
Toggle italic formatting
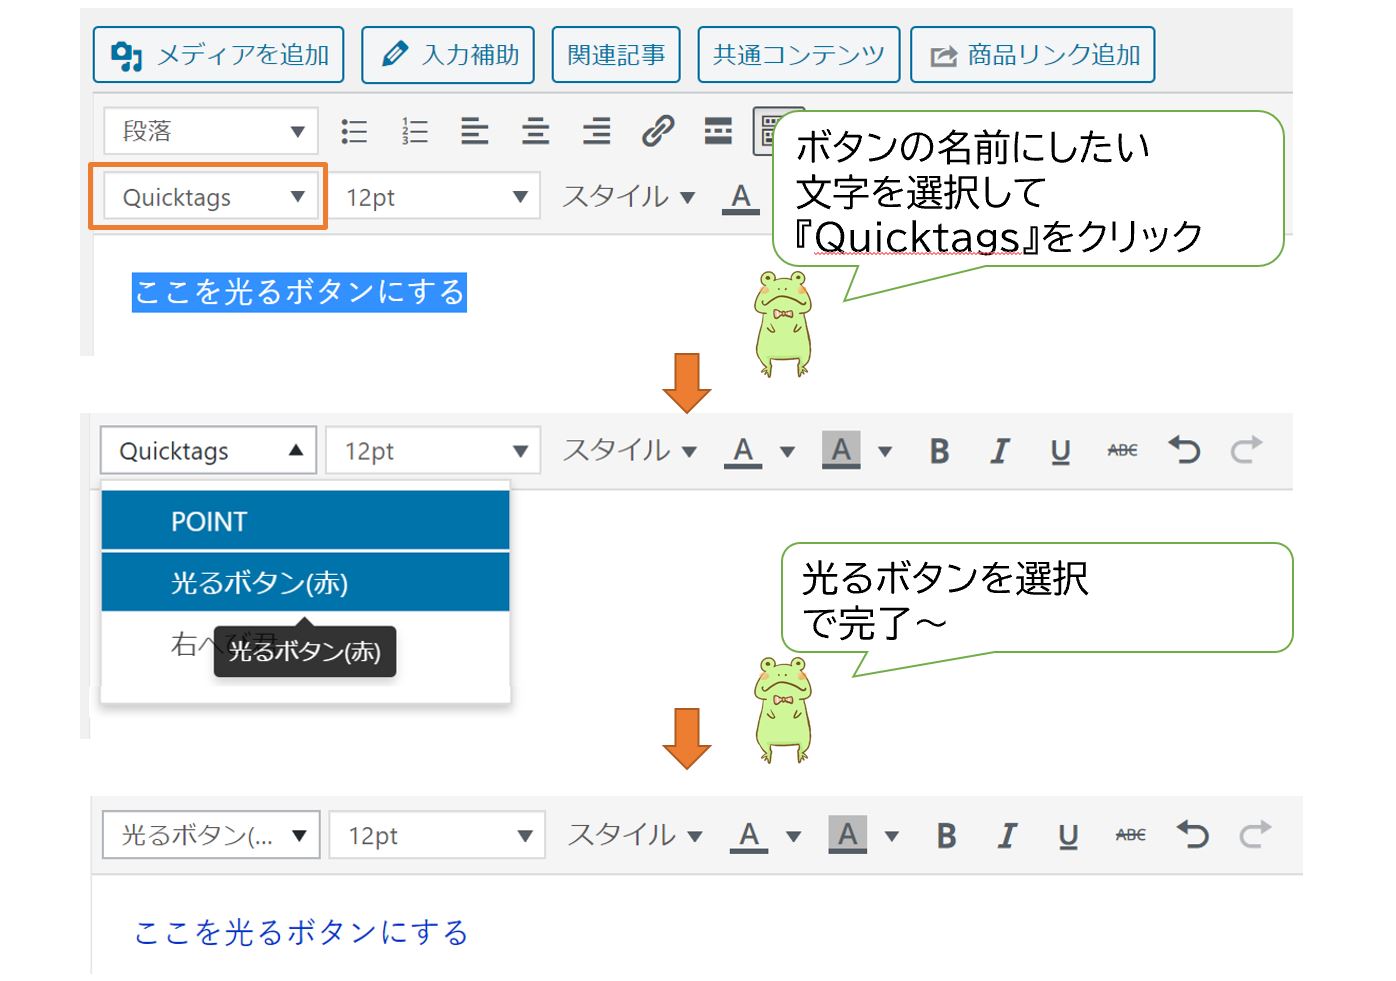pos(999,450)
